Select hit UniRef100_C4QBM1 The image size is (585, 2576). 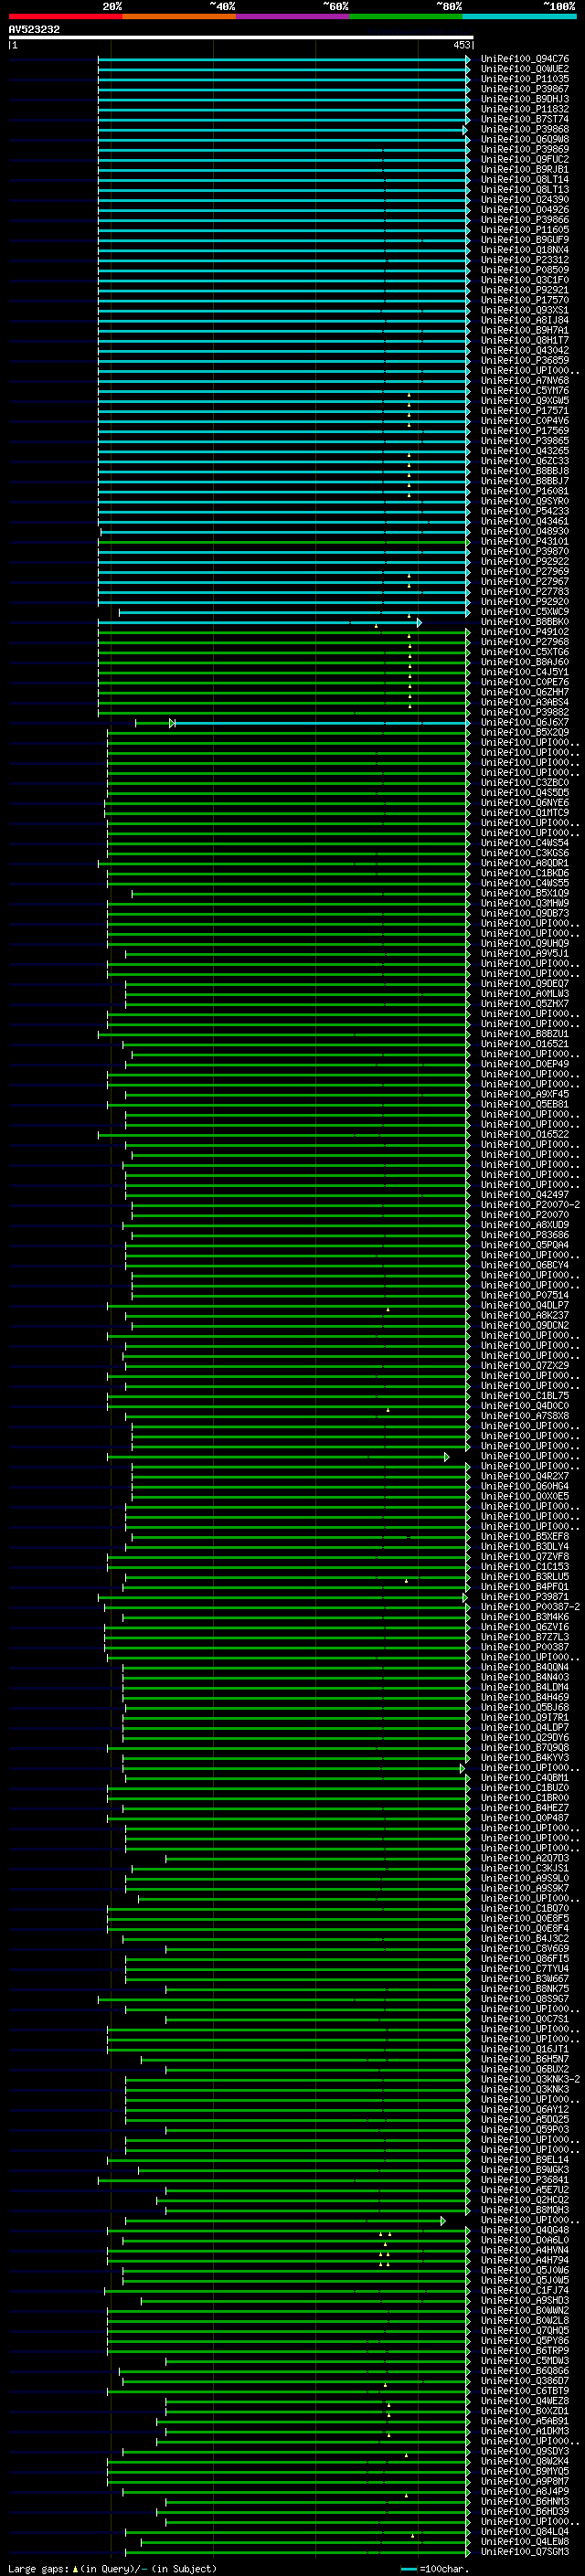tap(525, 1777)
